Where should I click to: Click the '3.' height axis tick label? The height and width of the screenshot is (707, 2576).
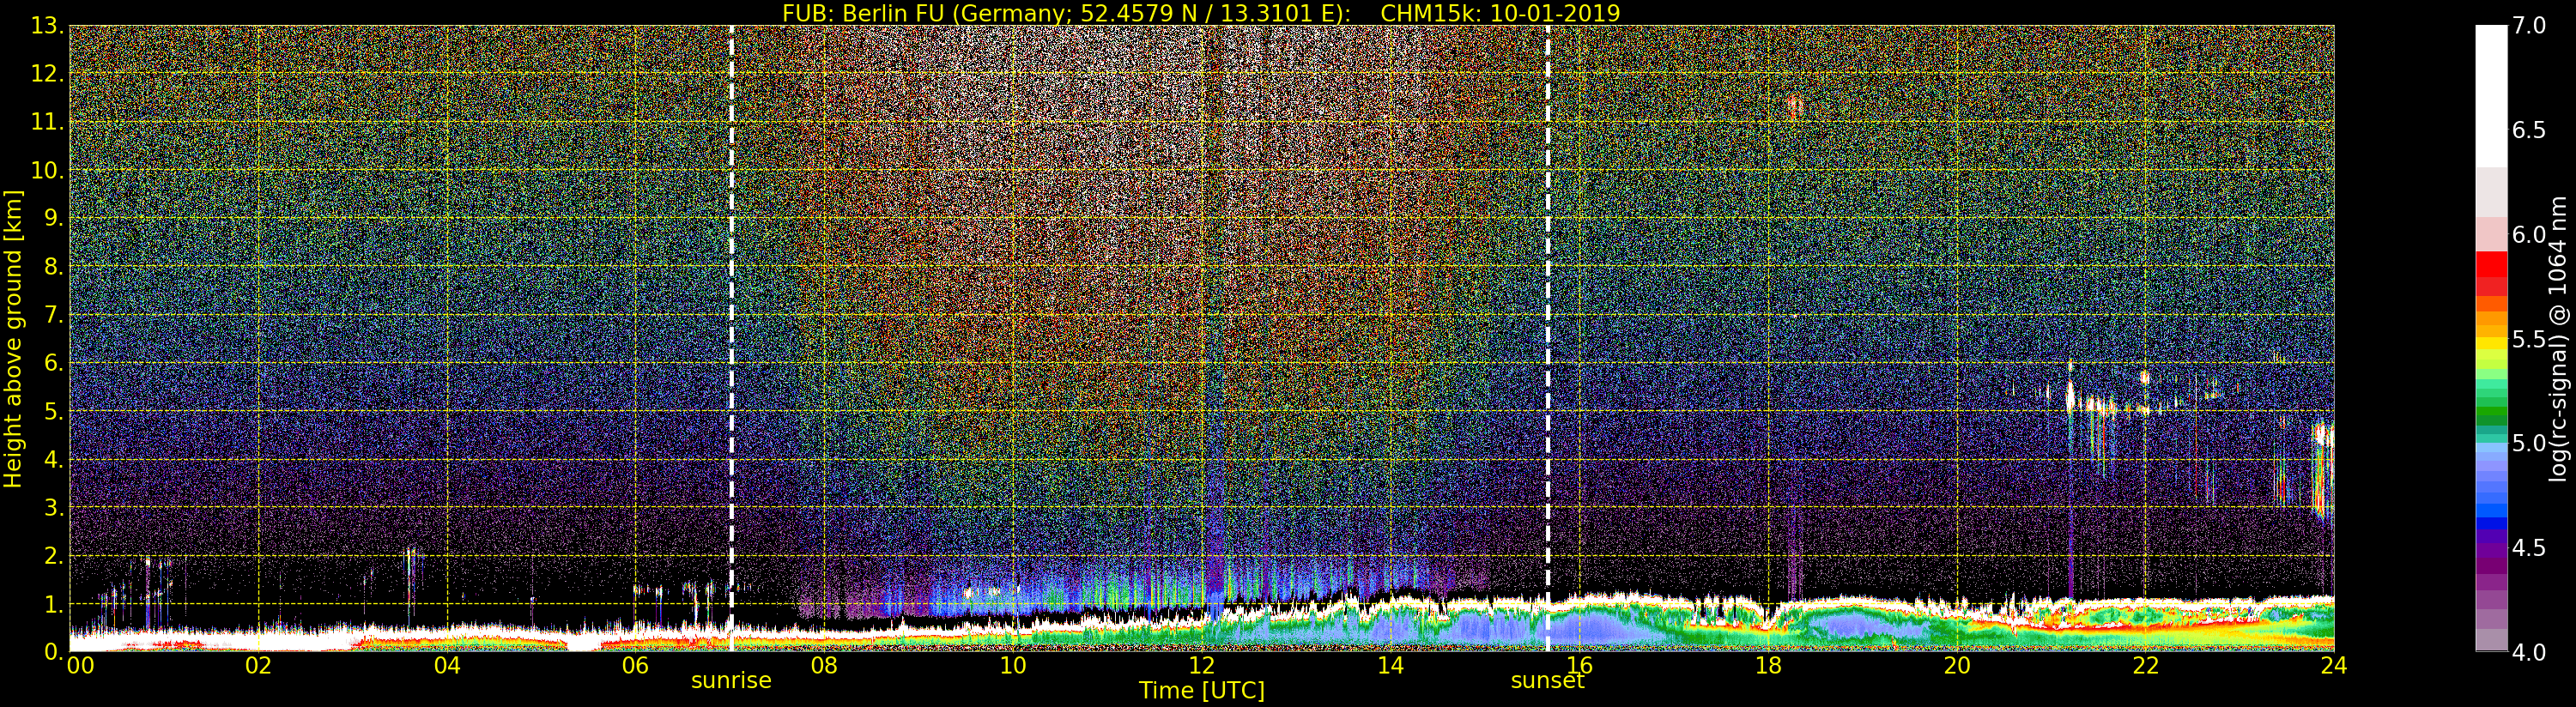54,507
